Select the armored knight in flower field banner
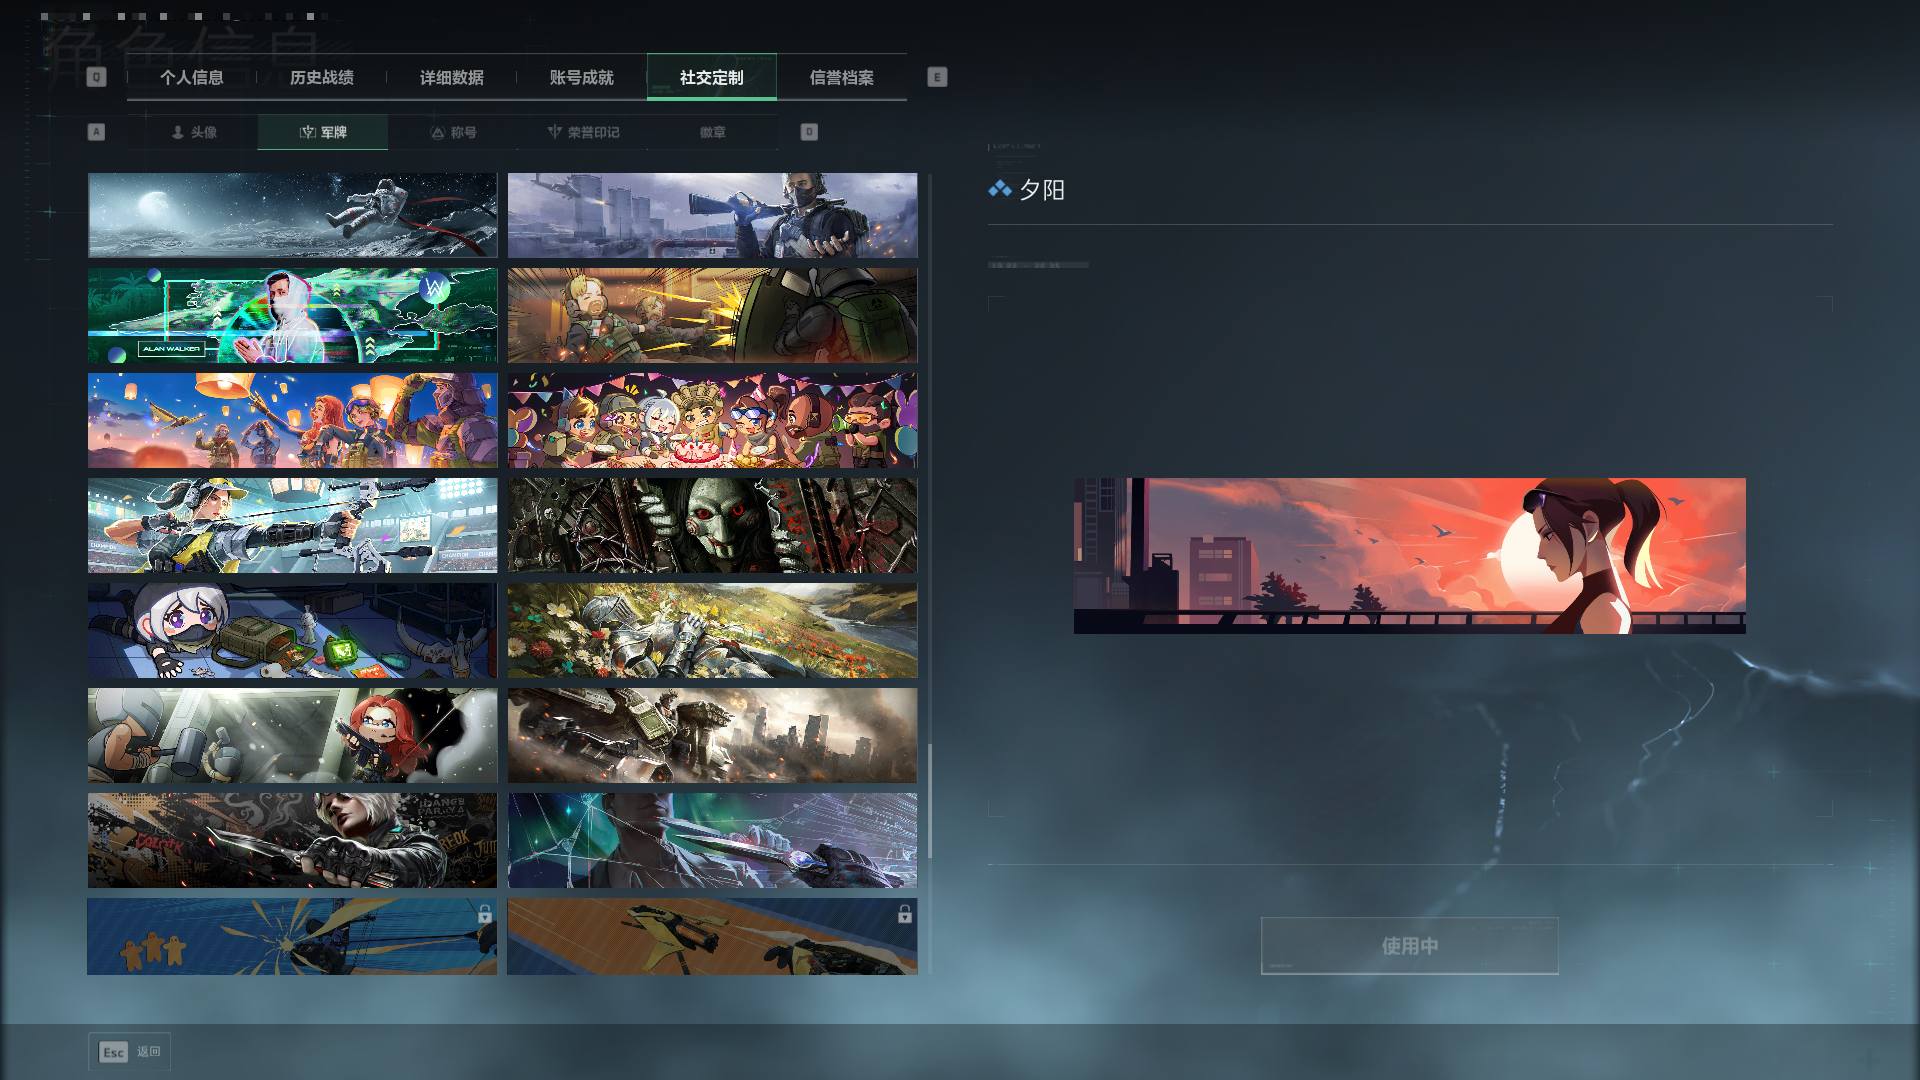The width and height of the screenshot is (1920, 1080). (712, 630)
